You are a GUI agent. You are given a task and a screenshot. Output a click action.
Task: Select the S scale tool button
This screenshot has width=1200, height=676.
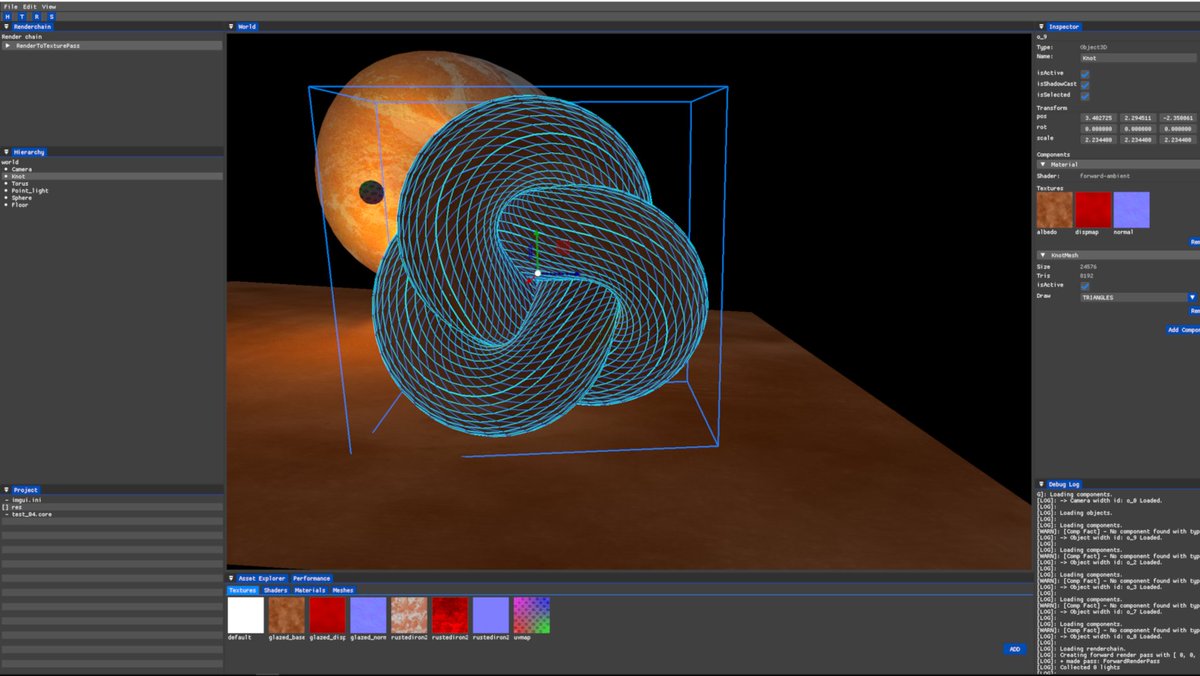51,17
